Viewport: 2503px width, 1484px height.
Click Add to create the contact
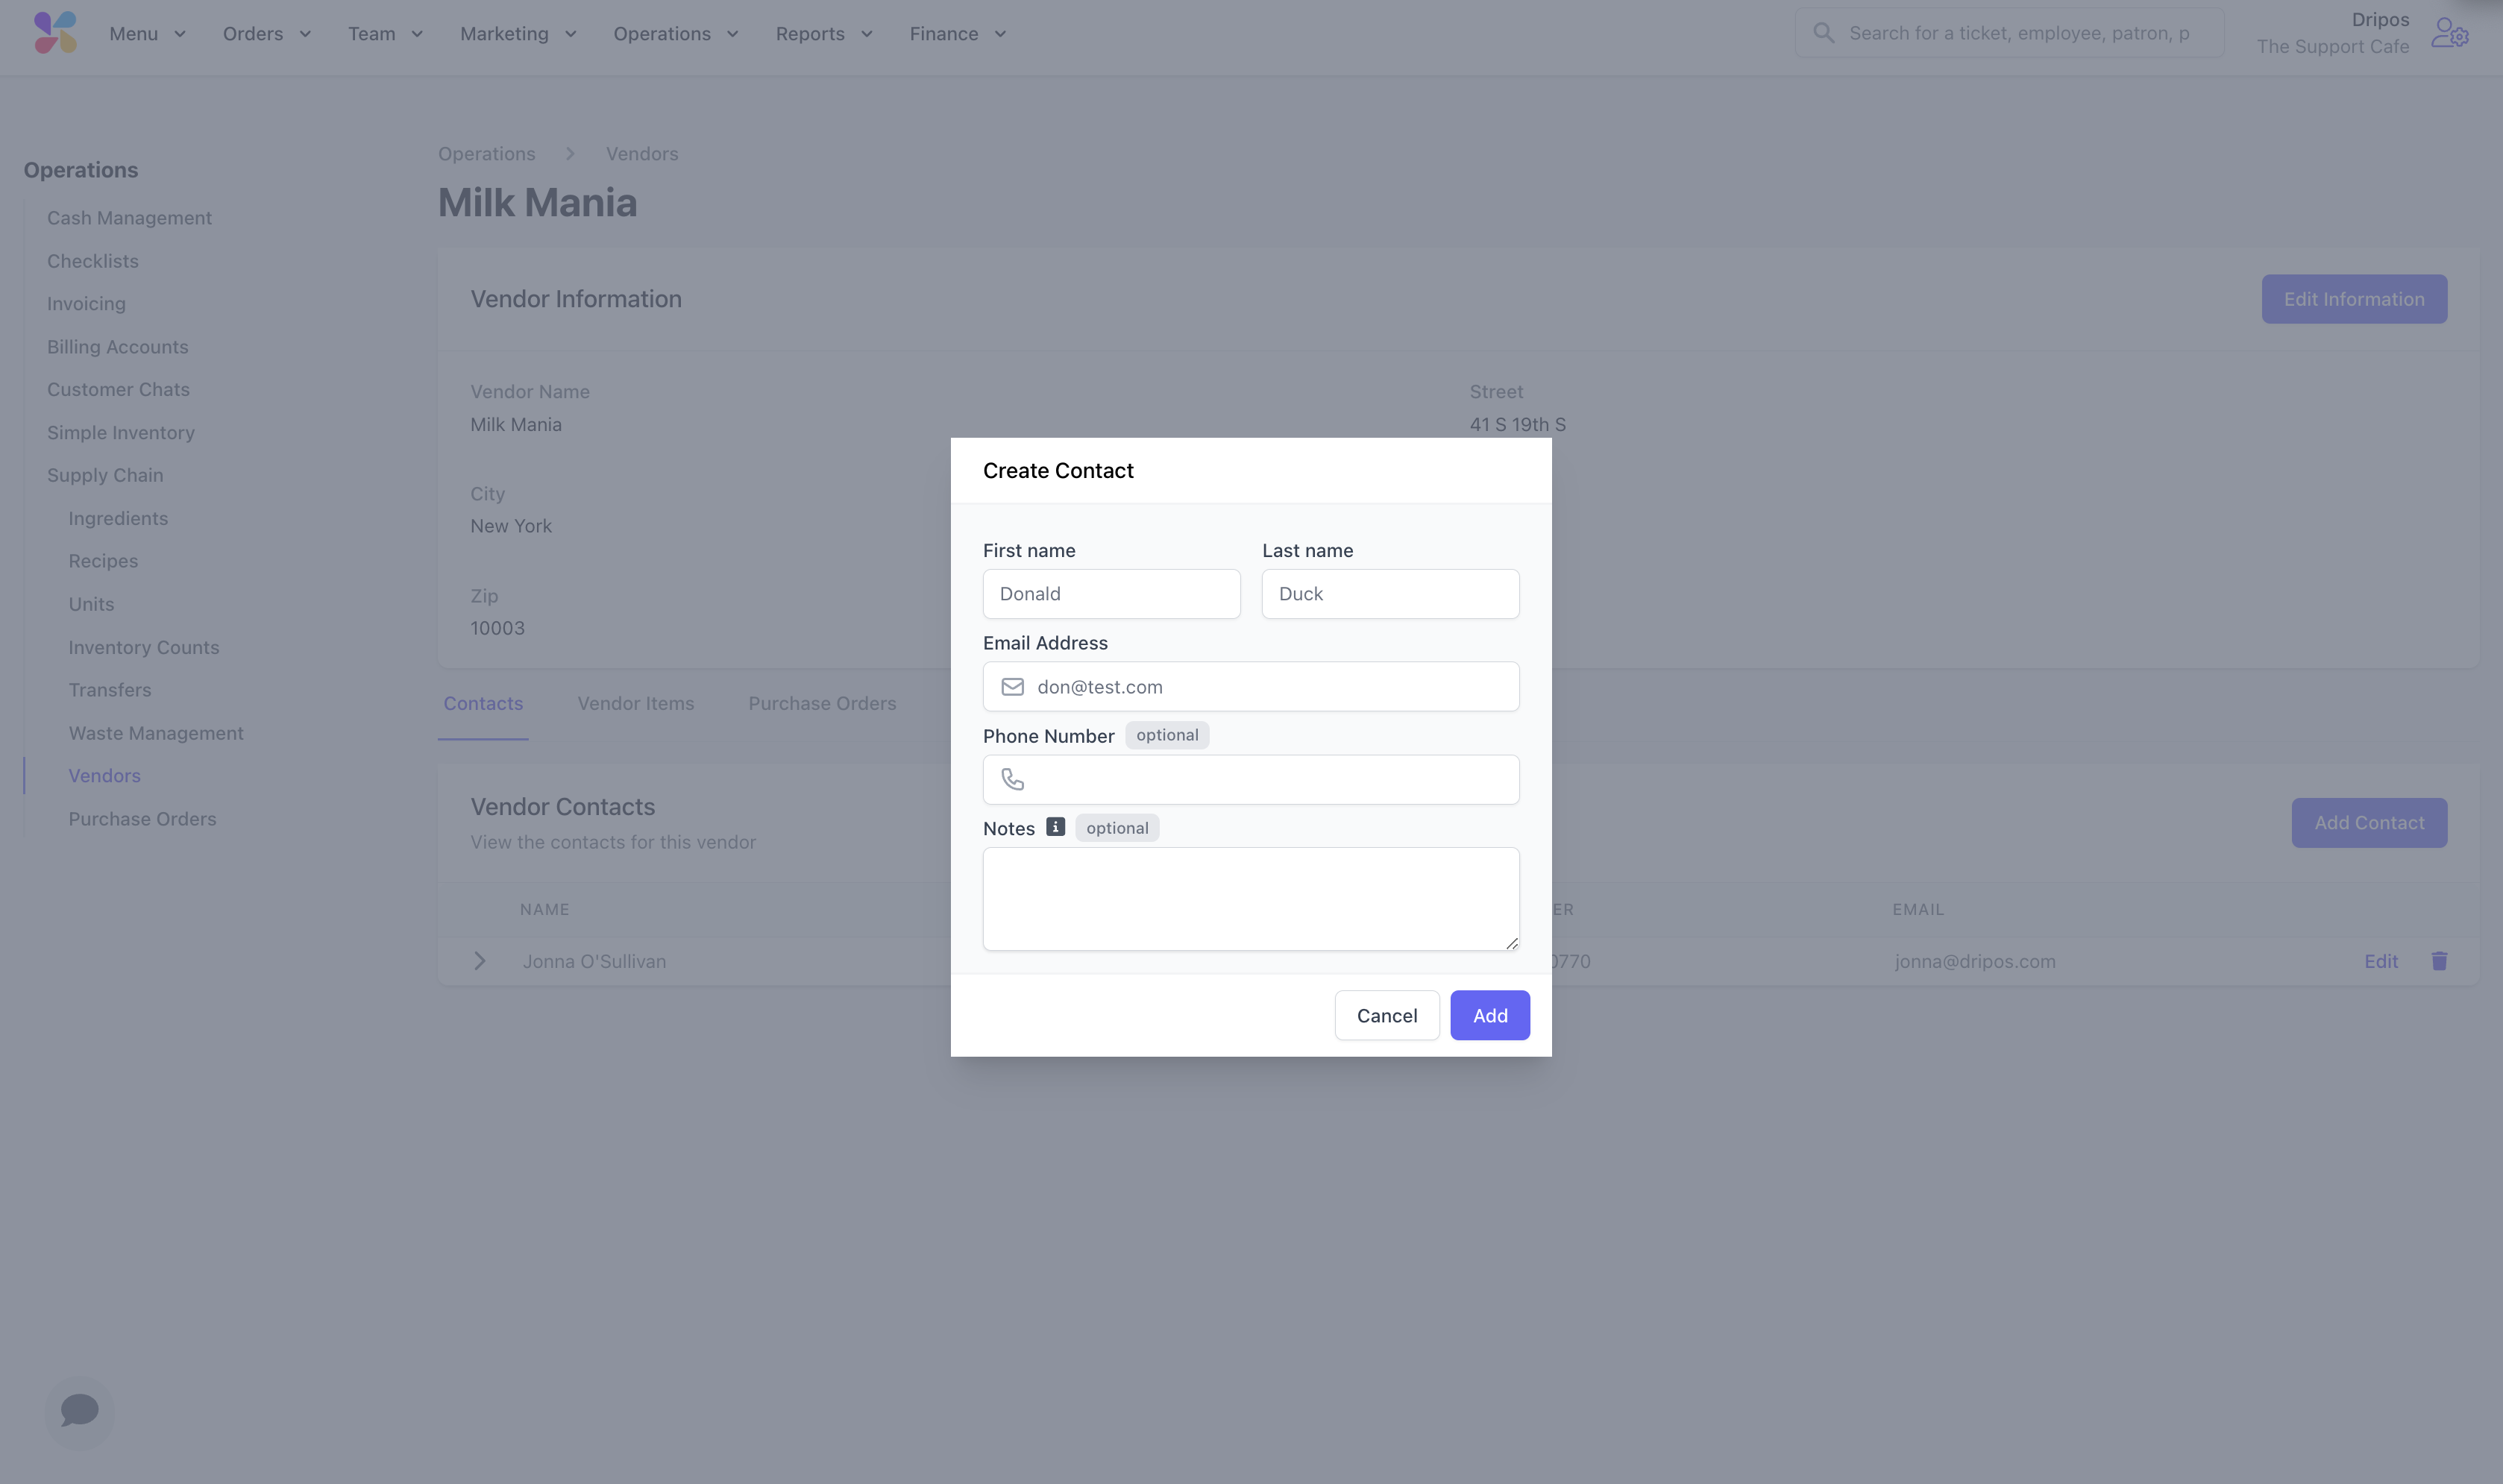click(1490, 1016)
